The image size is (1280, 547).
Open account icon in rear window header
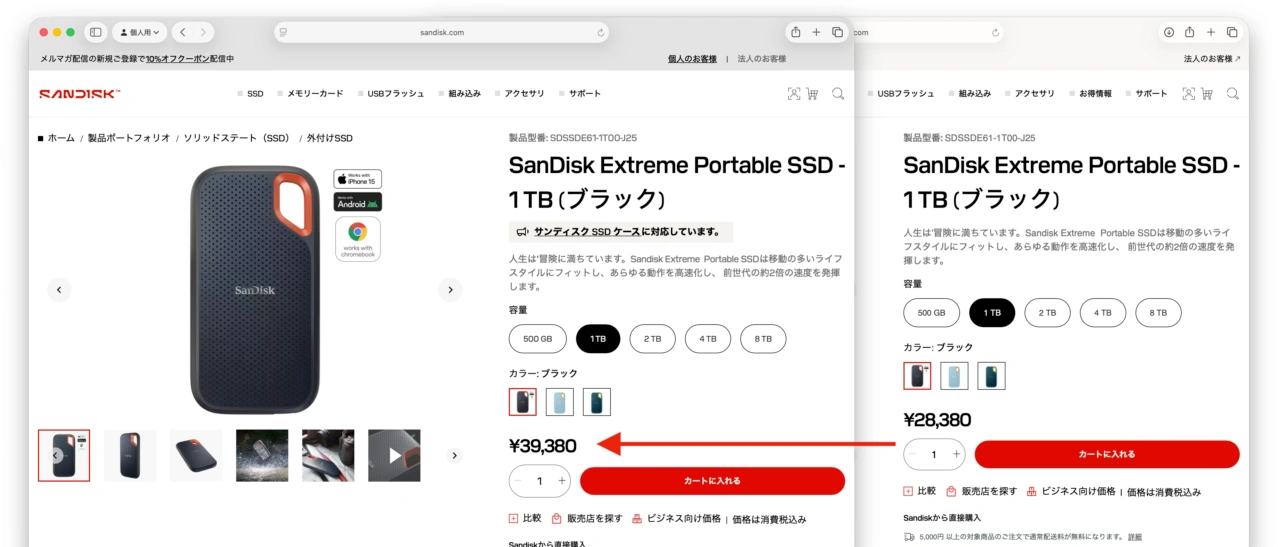pos(1188,93)
